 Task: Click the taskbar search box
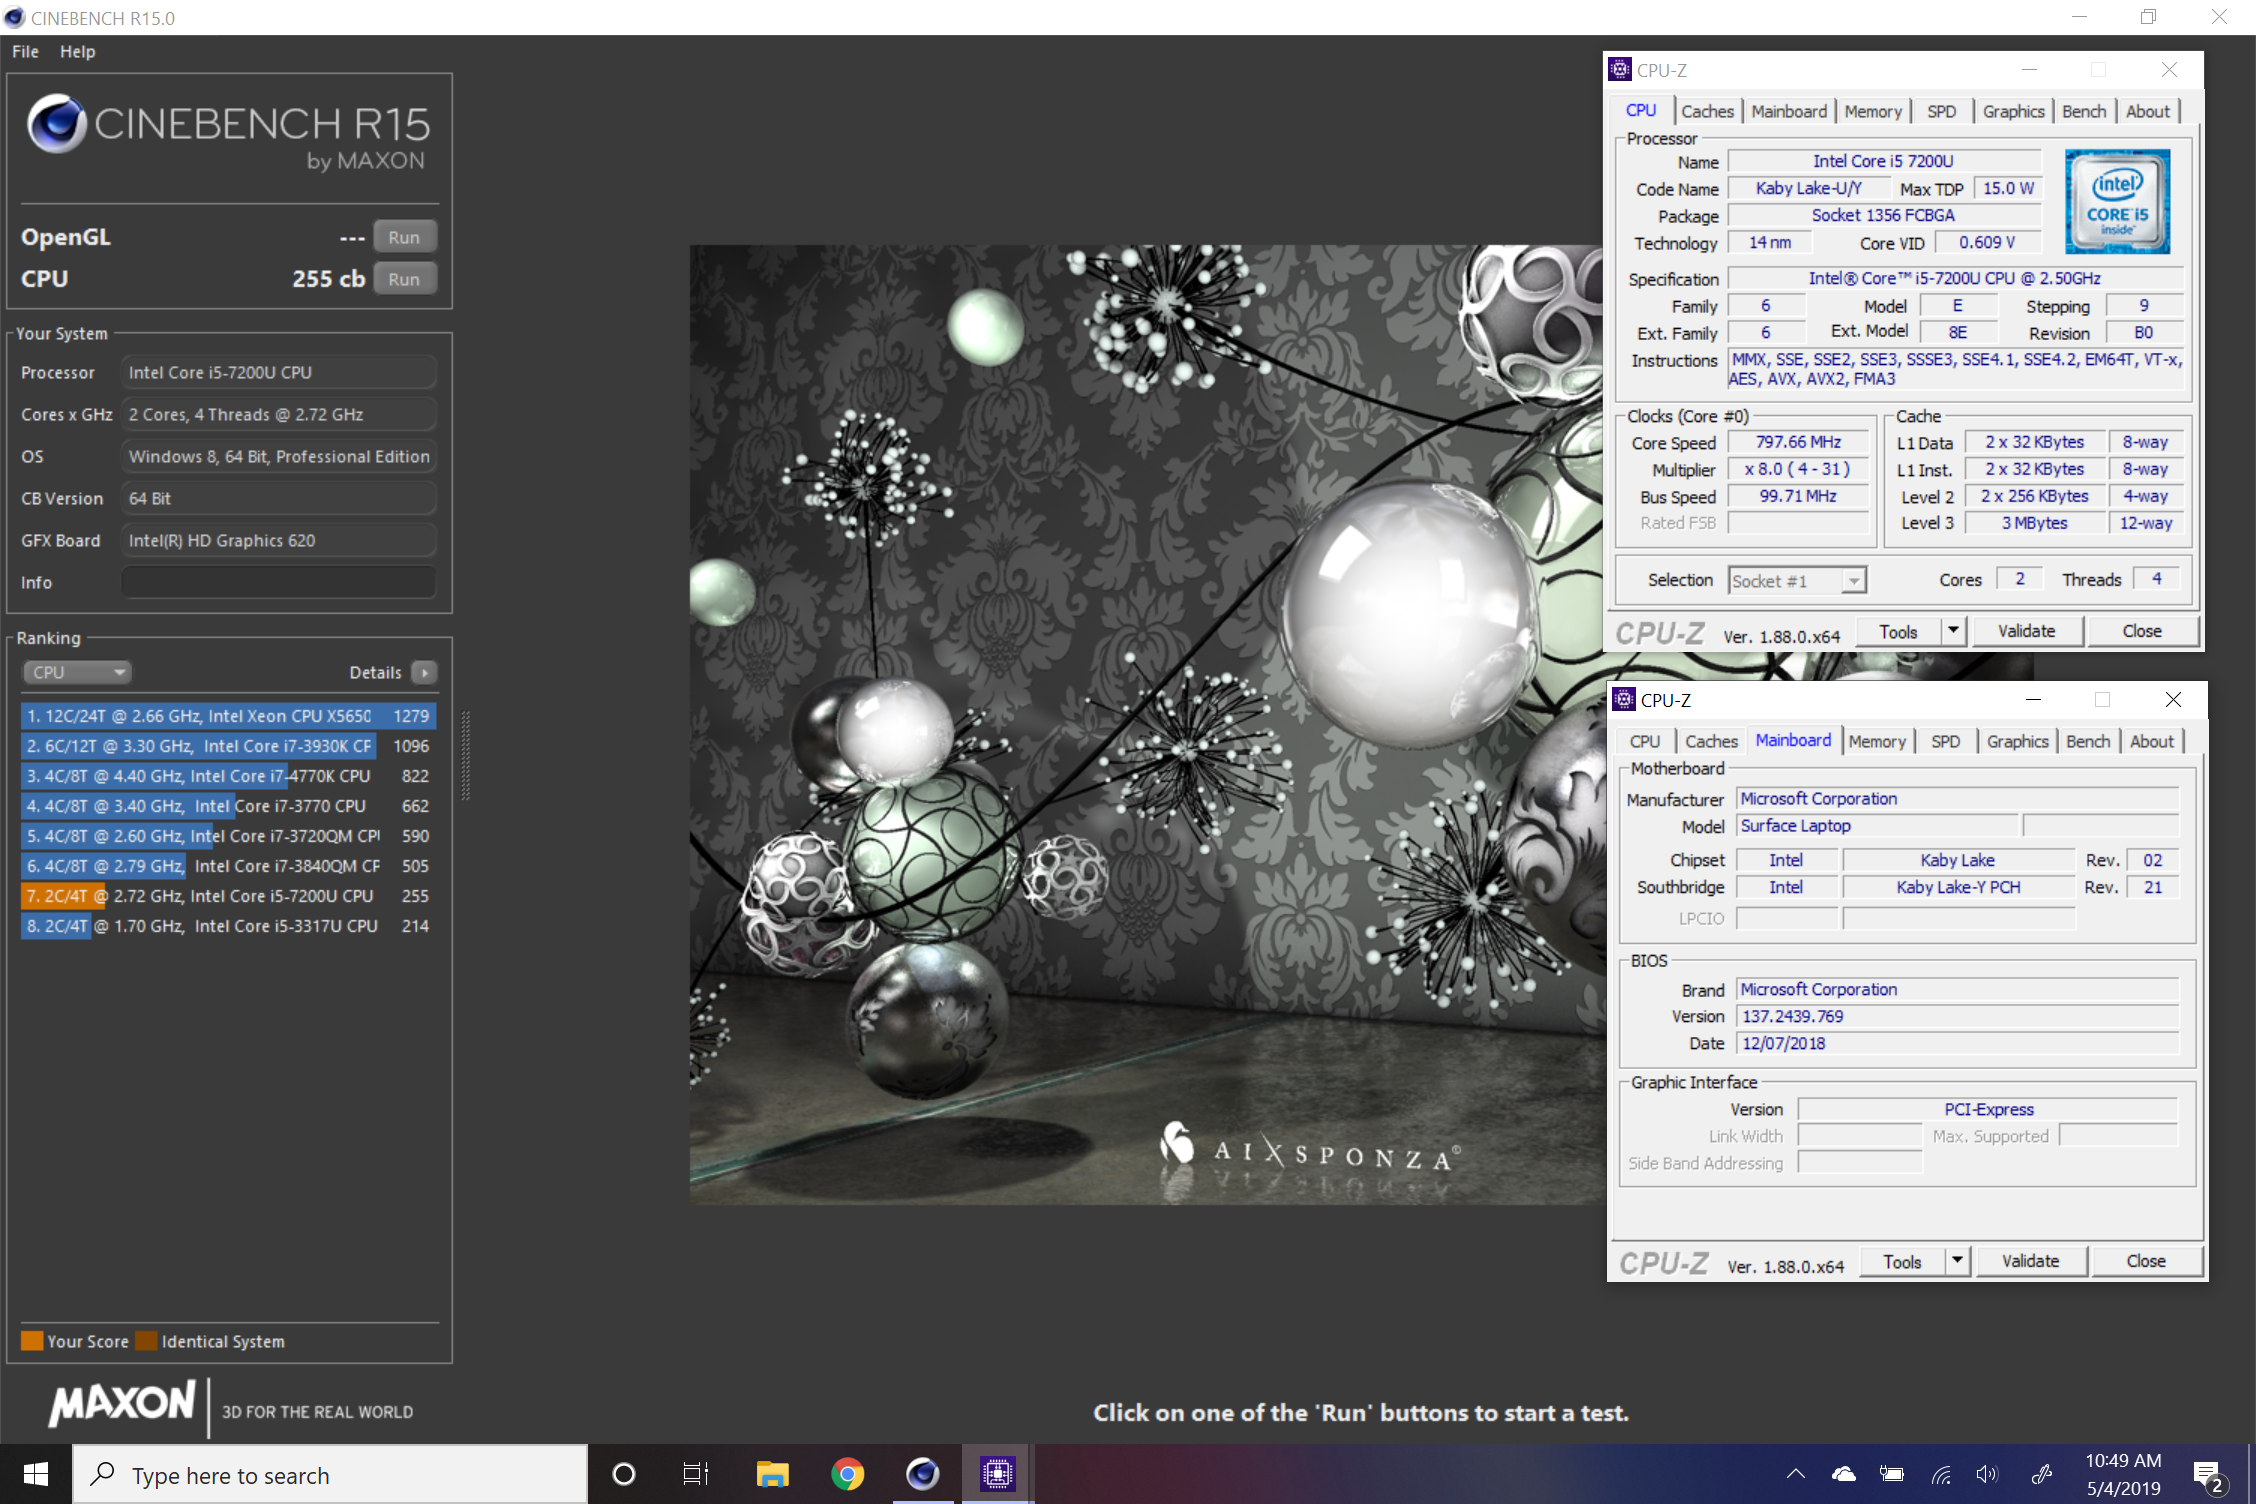click(330, 1474)
